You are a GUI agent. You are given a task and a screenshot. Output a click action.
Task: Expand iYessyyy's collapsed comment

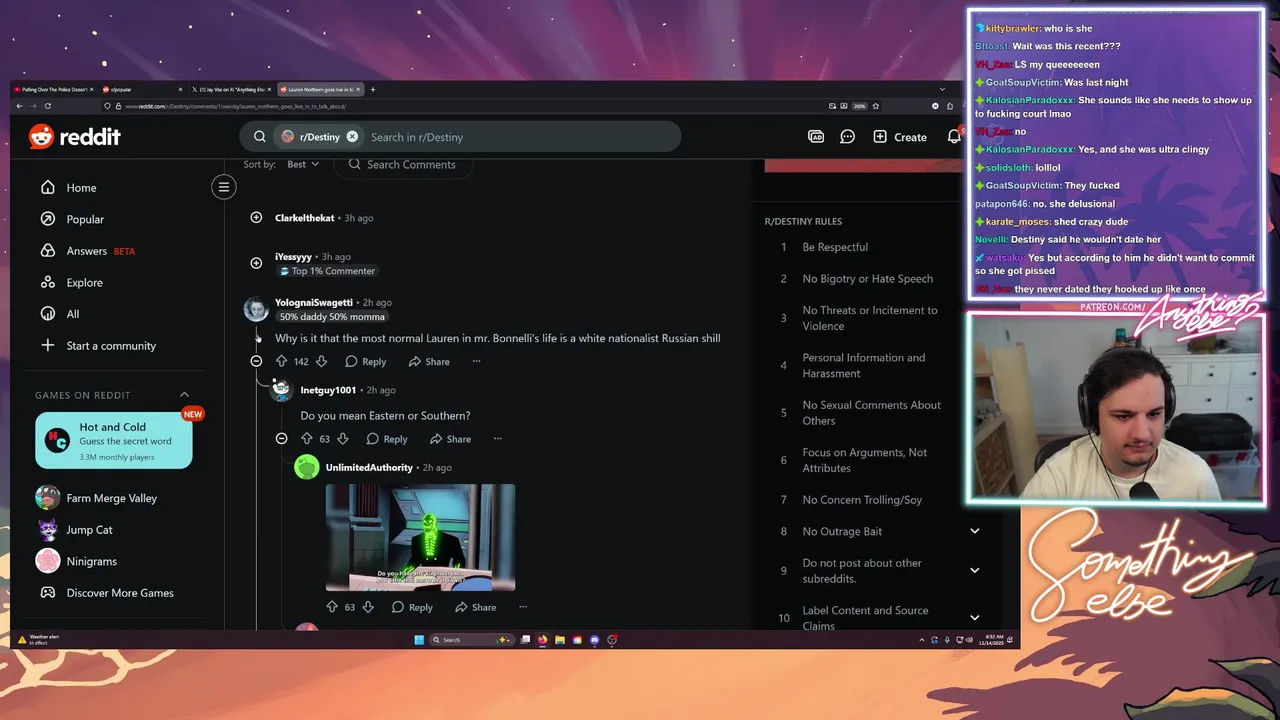pos(256,263)
